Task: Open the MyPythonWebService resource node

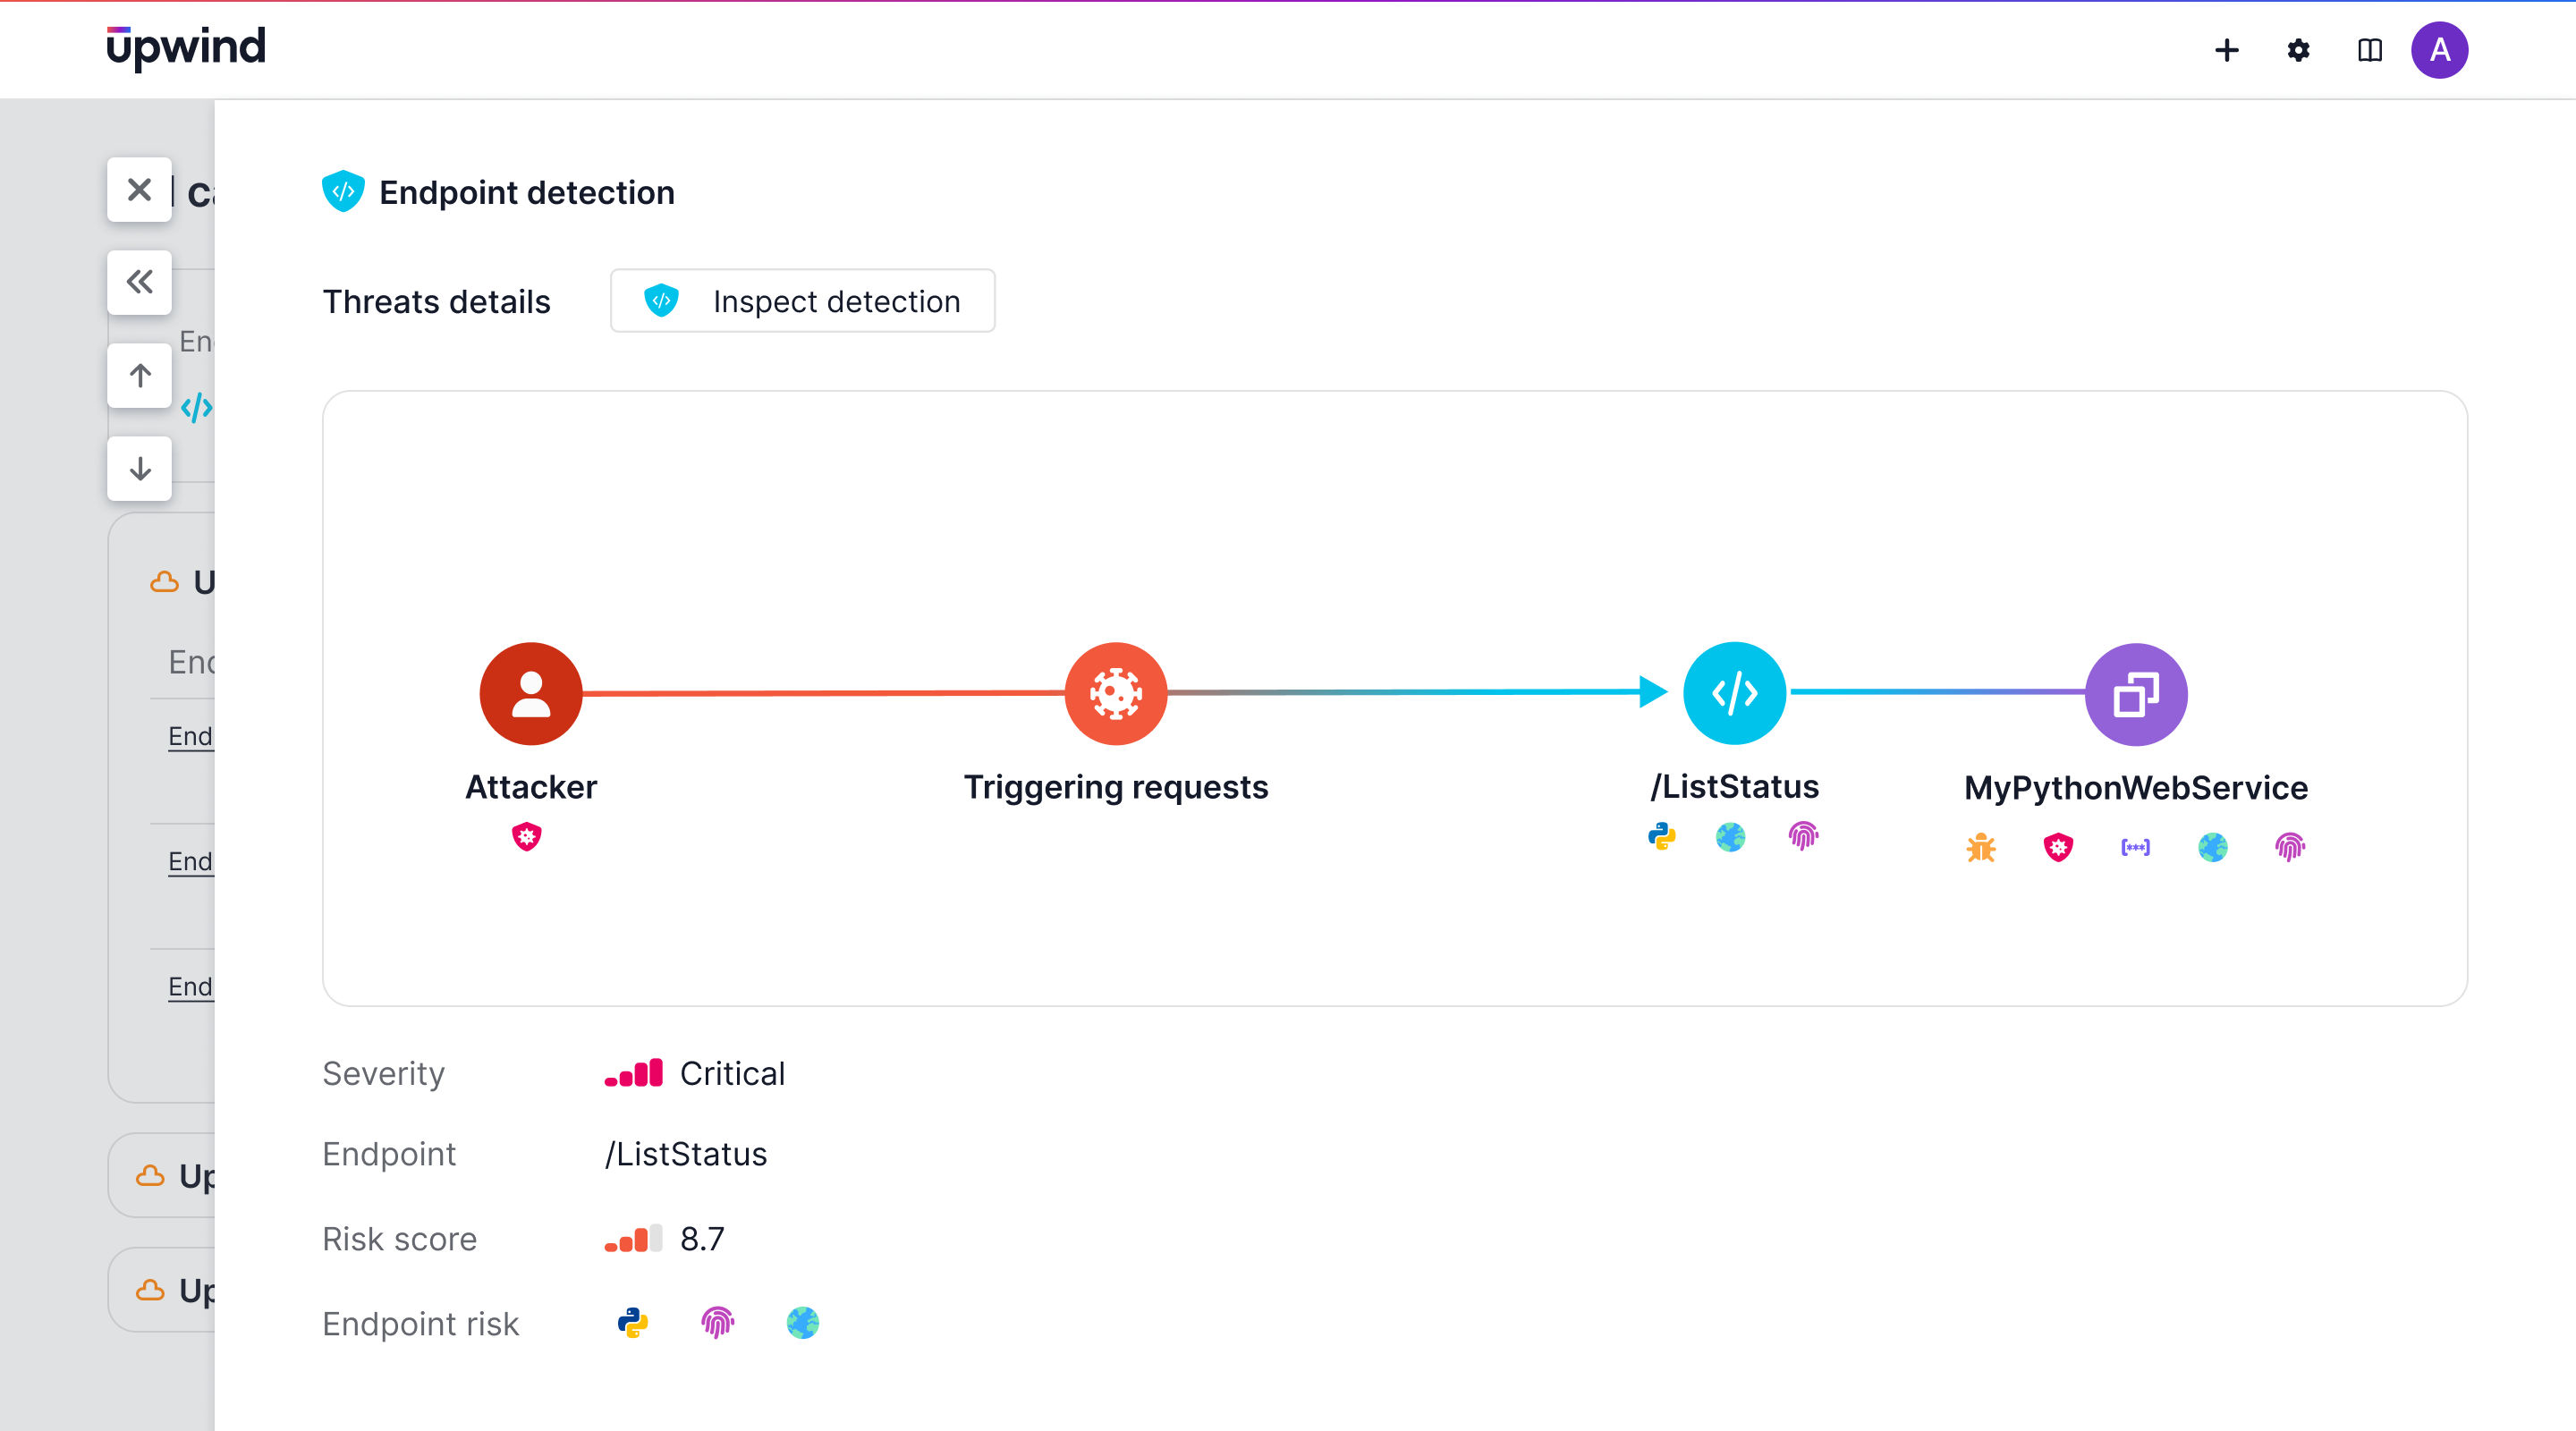Action: click(2135, 694)
